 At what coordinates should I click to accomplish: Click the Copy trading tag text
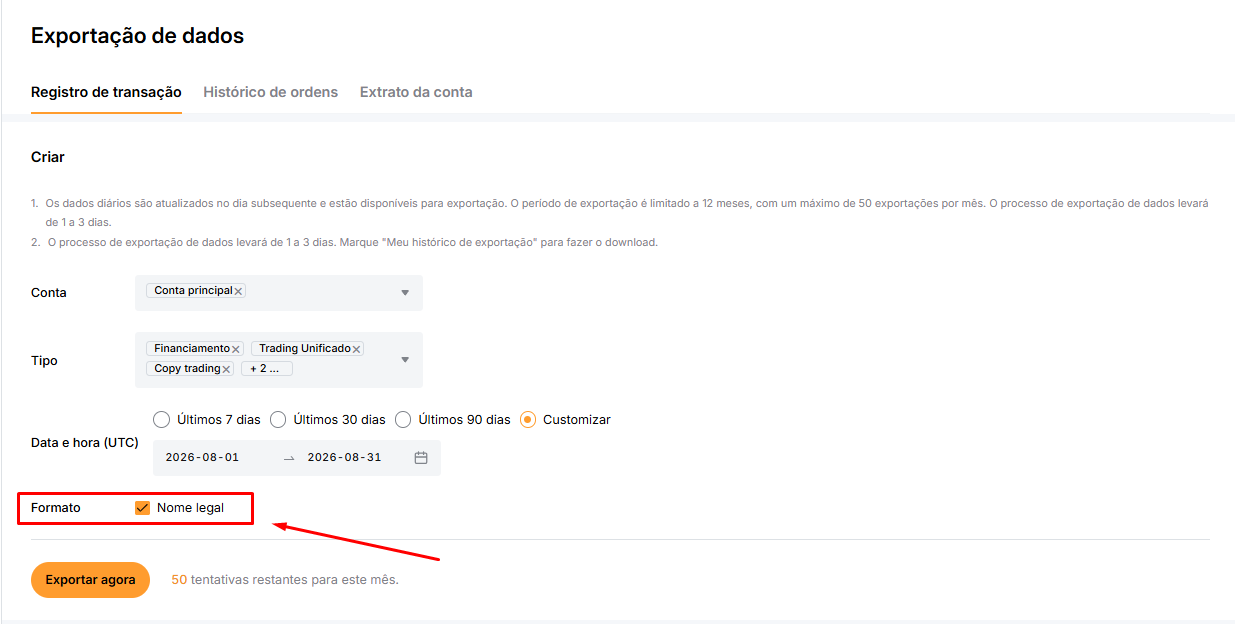point(187,368)
